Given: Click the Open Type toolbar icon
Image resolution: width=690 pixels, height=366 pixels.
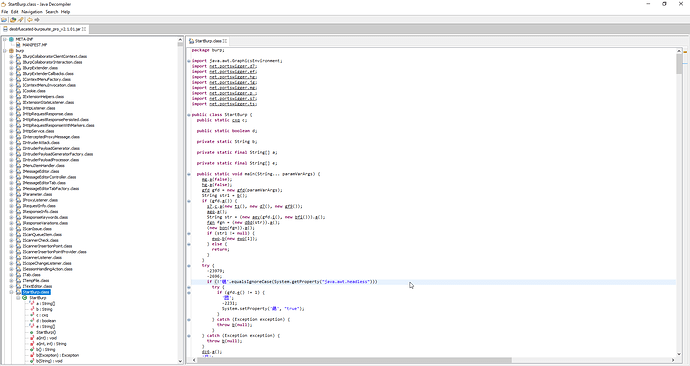Looking at the screenshot, I should [x=13, y=20].
